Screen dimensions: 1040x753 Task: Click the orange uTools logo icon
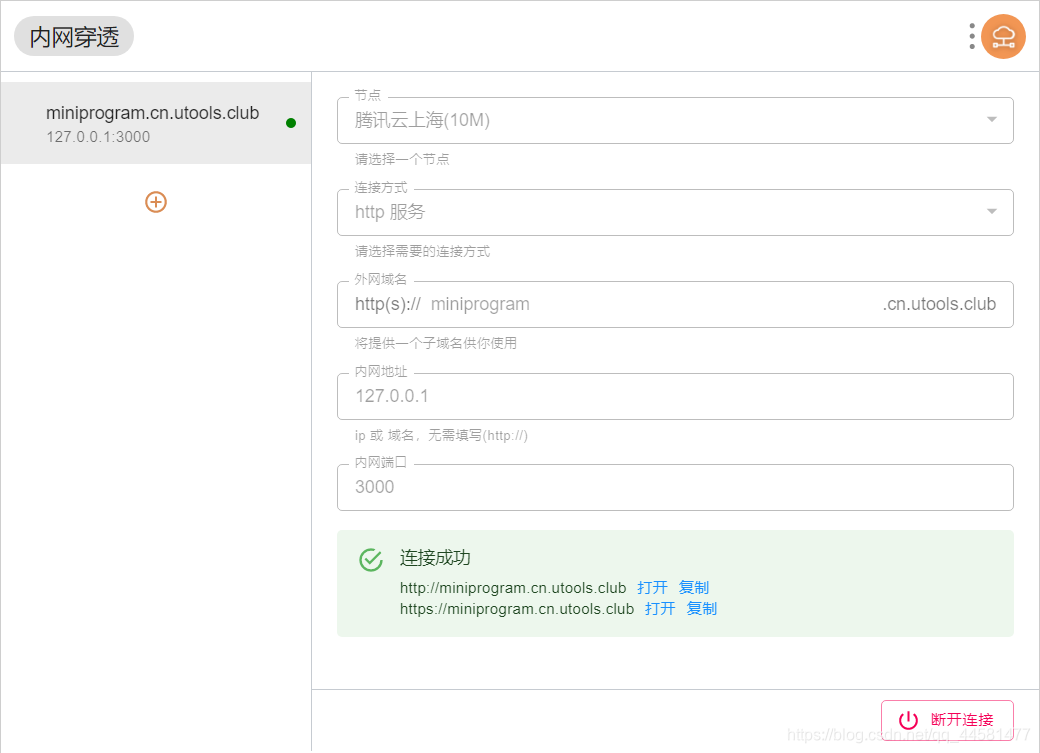tap(1004, 36)
